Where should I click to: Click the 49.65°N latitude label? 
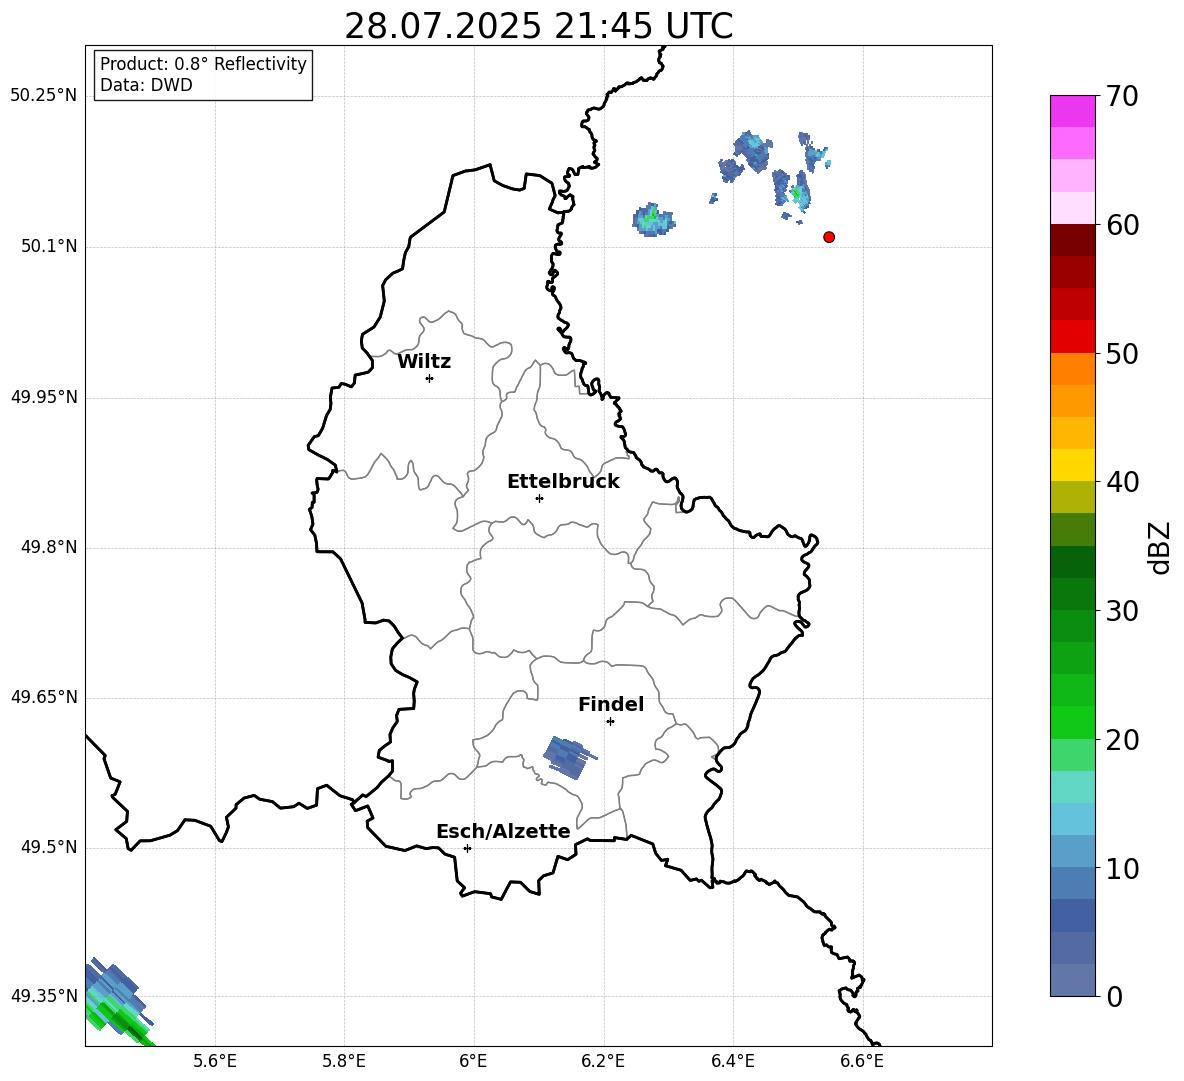44,697
